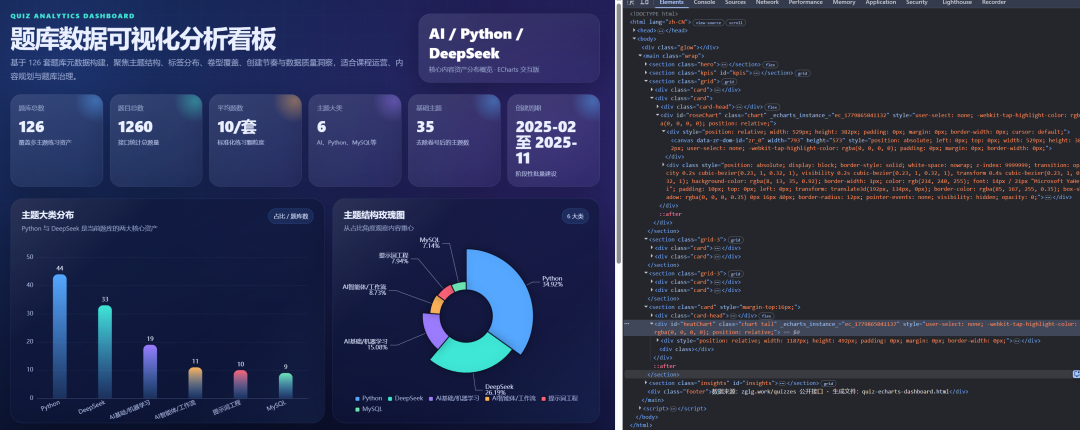Open the three-dot menu left of the heatChart row

tap(627, 323)
